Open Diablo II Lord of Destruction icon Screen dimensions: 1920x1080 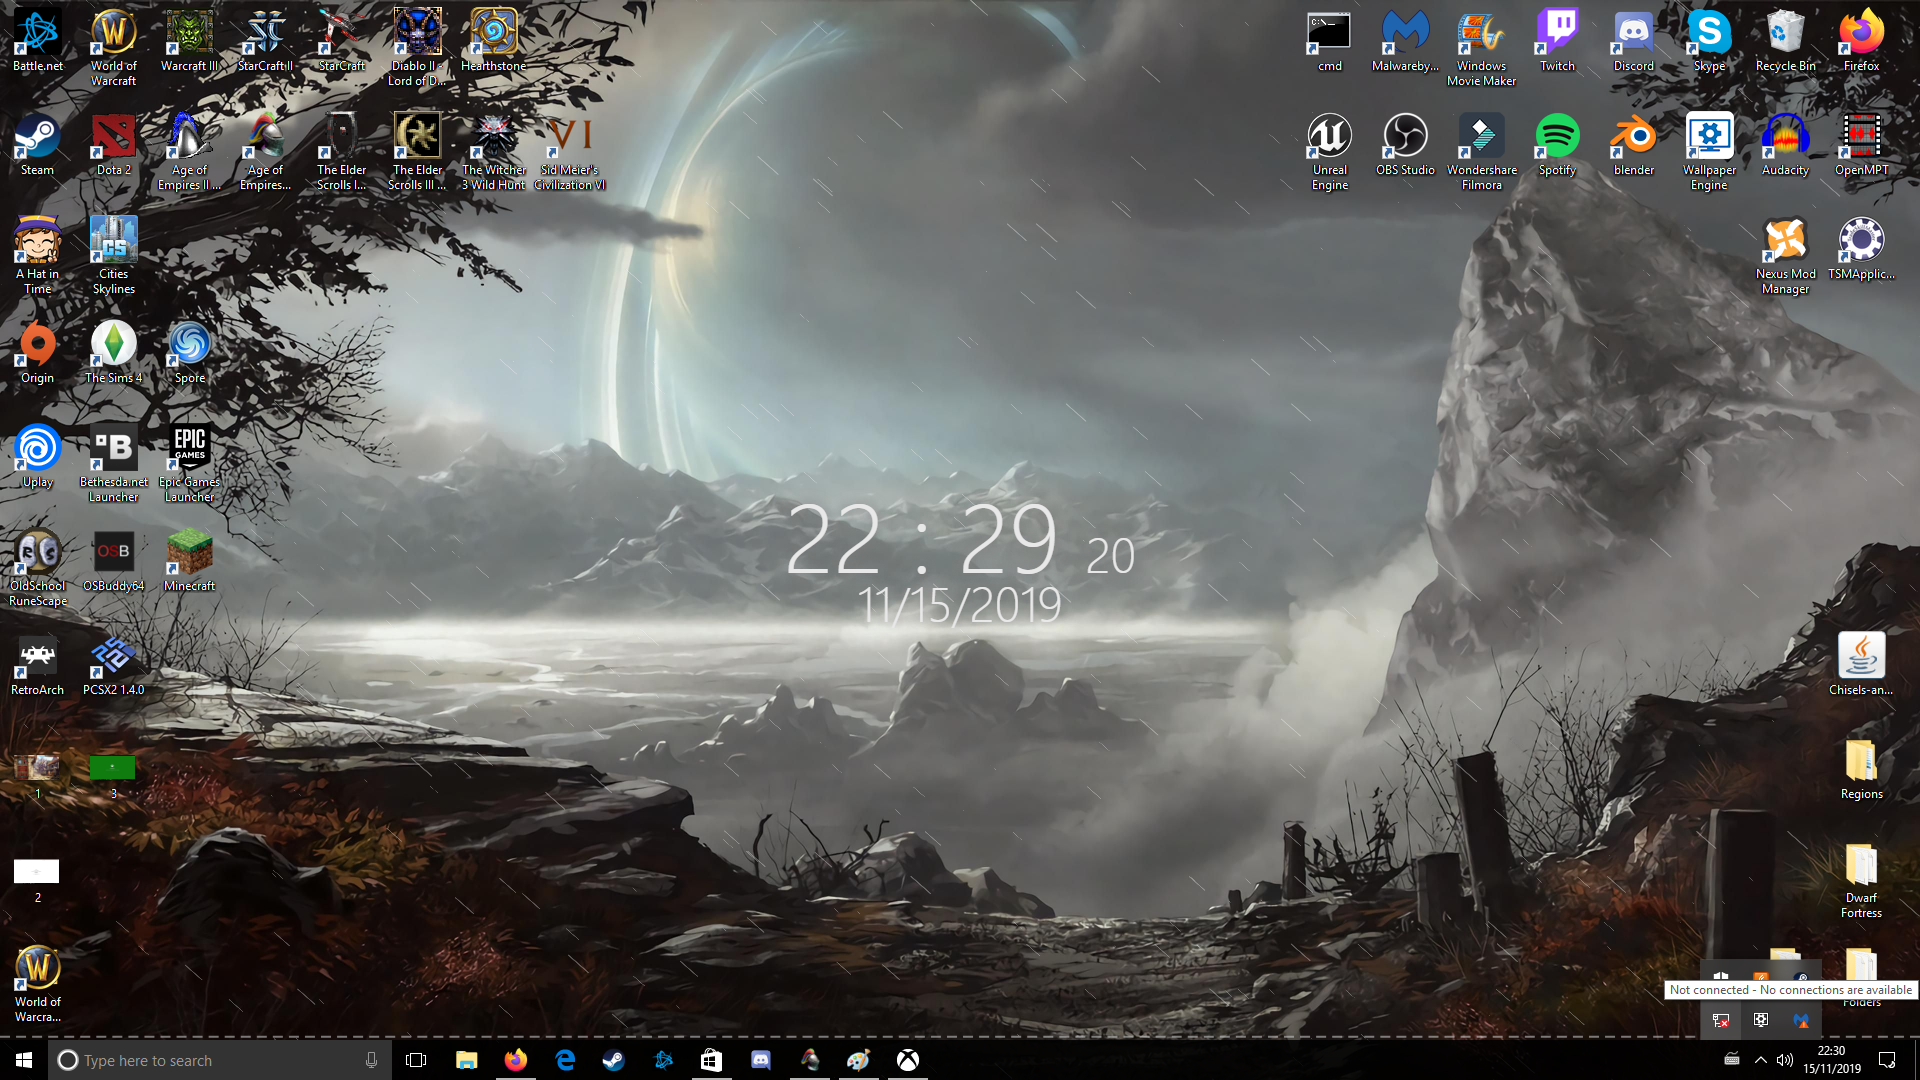point(418,49)
